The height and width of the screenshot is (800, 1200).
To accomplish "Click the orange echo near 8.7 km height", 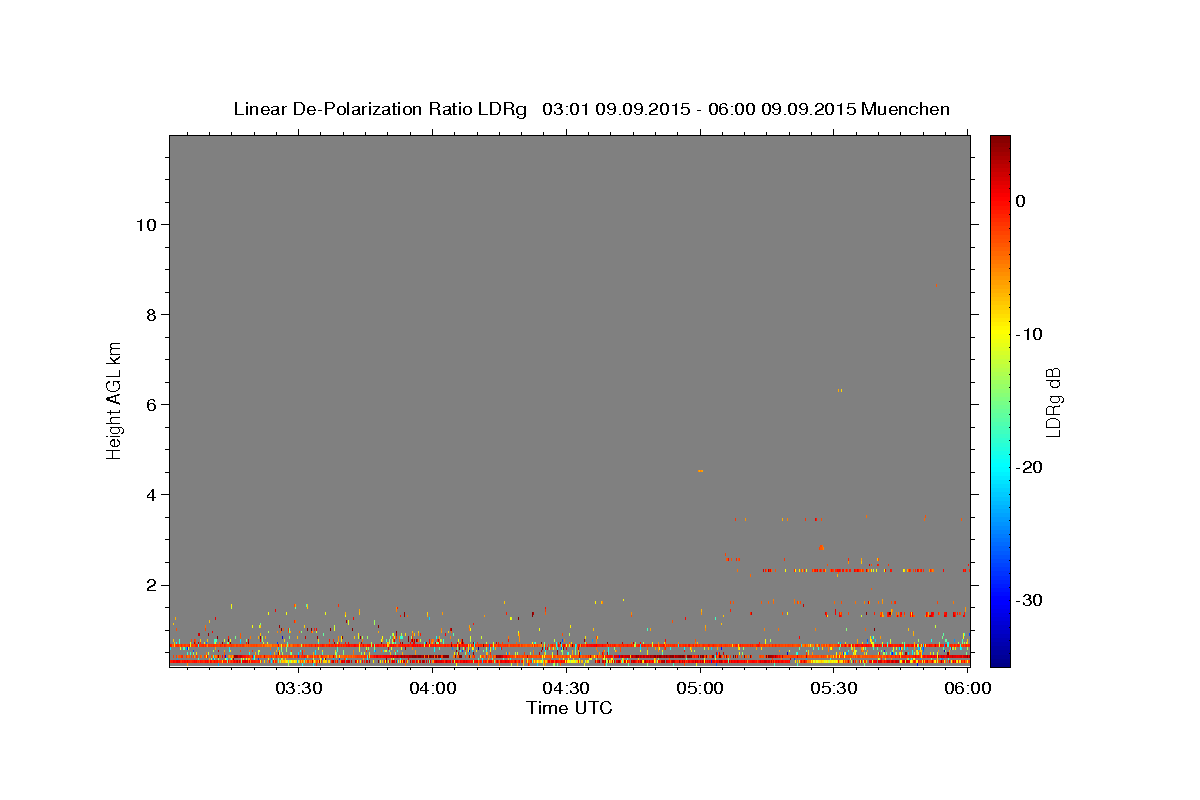I will (936, 285).
